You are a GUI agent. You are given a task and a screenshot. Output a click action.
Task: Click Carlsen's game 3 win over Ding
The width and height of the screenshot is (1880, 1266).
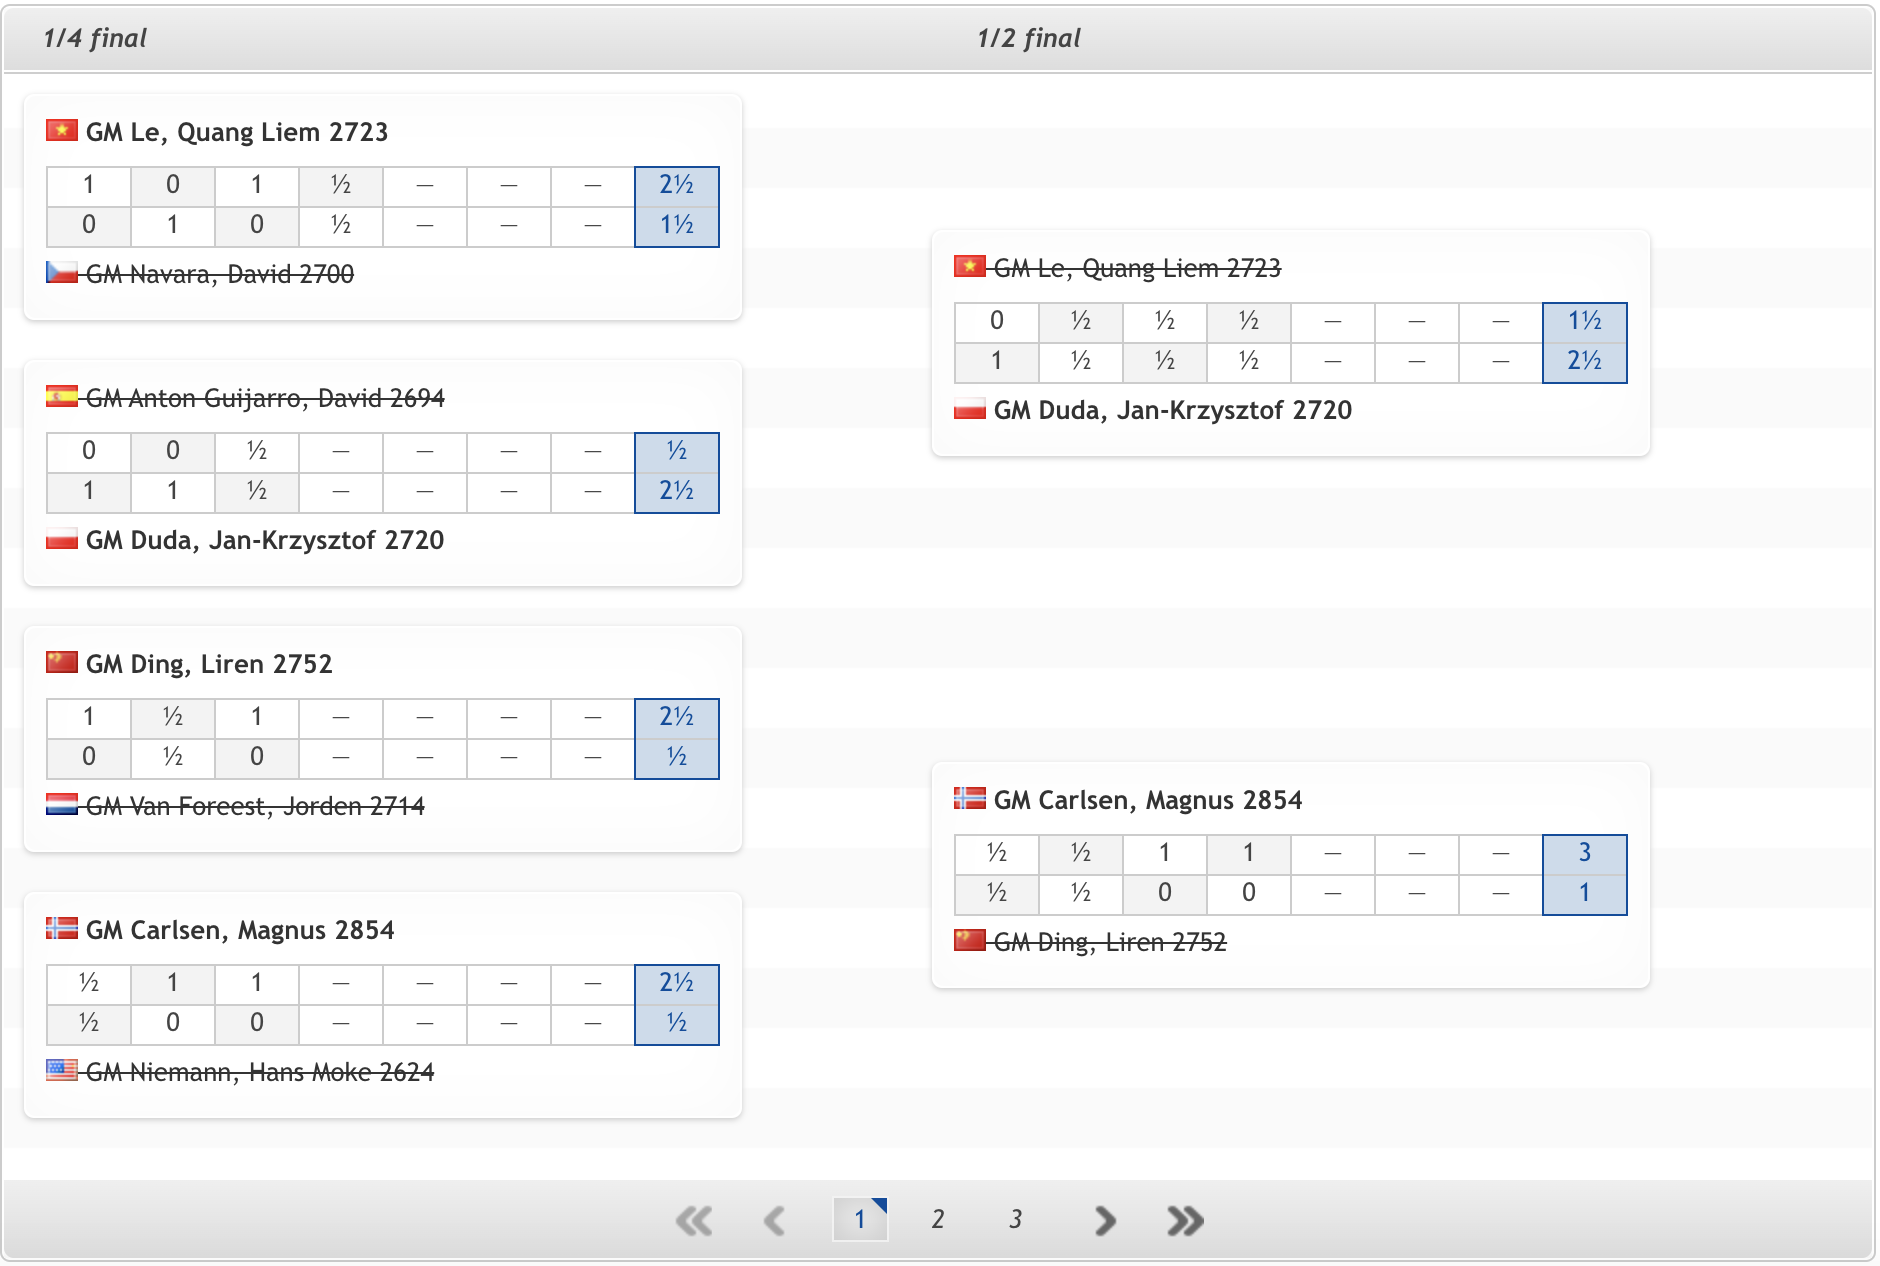pyautogui.click(x=1165, y=854)
